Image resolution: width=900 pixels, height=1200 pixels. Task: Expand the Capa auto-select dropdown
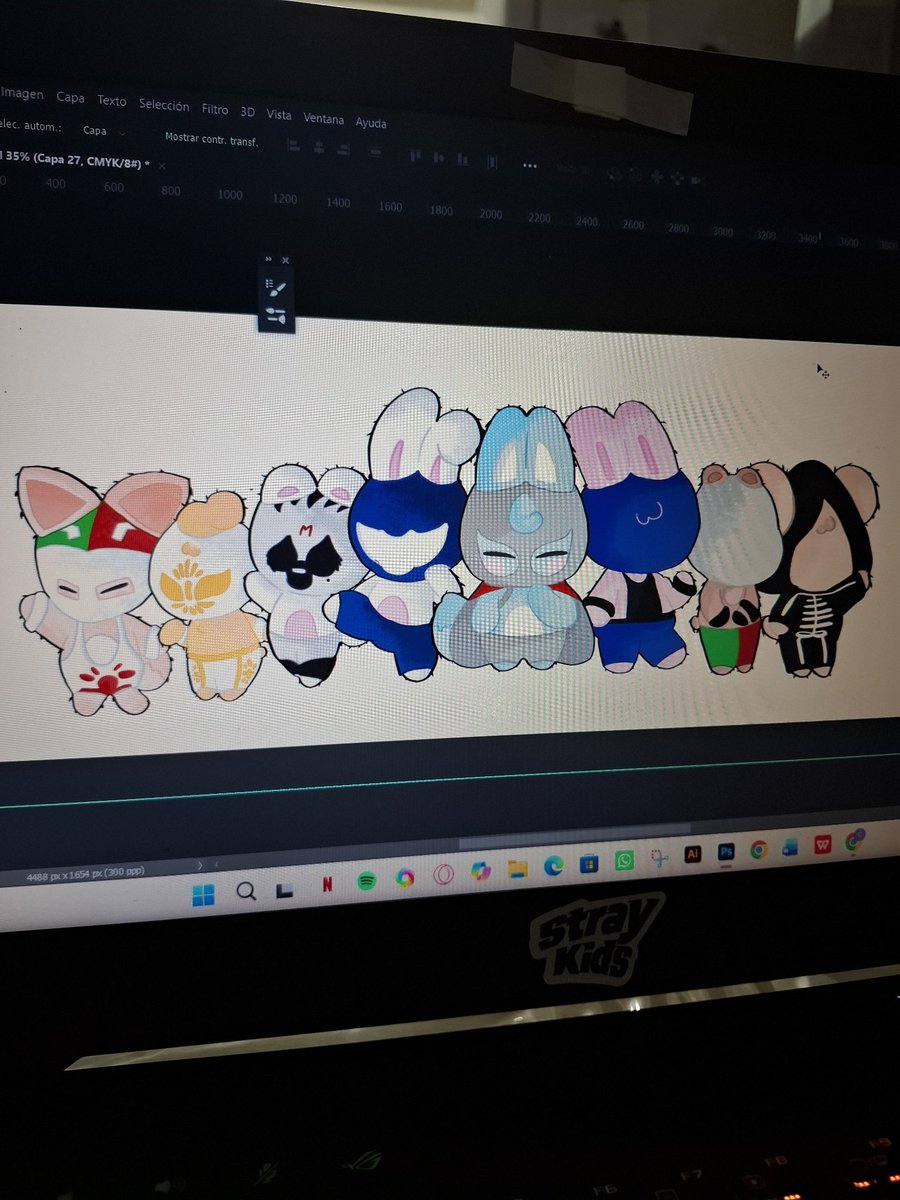[x=105, y=130]
